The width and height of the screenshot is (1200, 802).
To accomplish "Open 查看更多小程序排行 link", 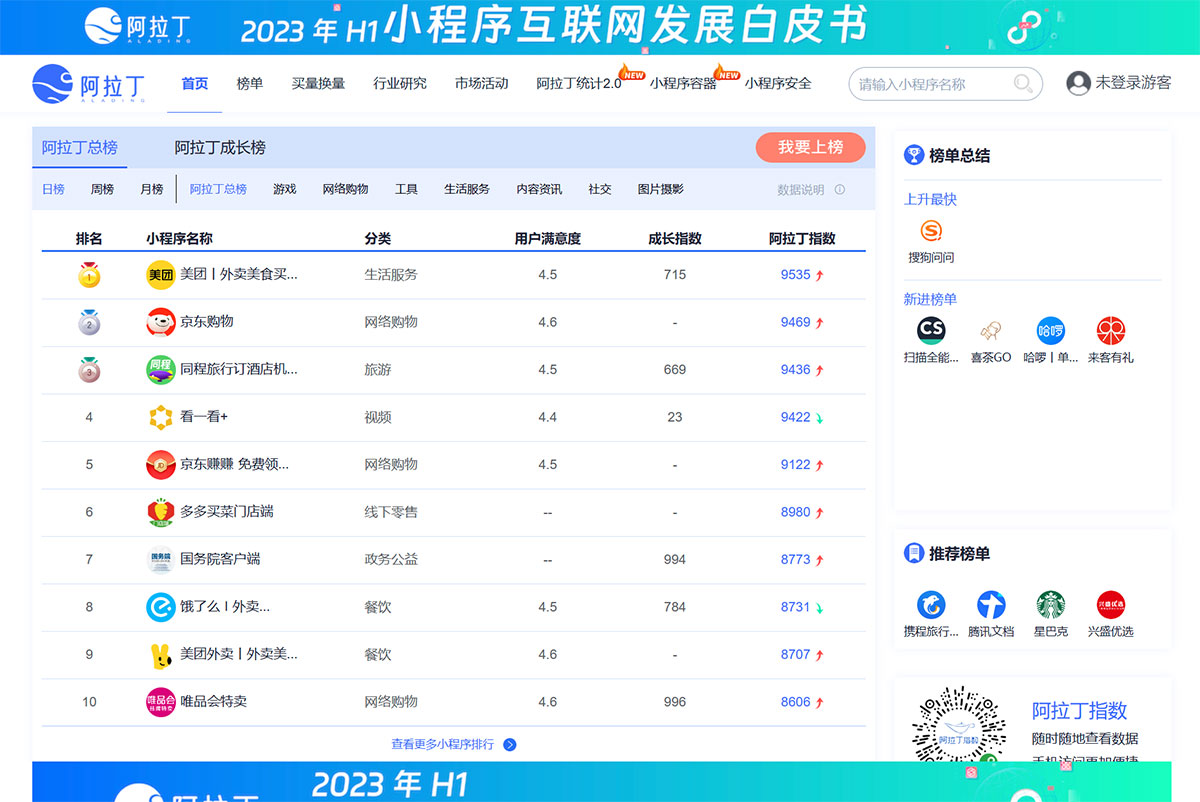I will click(447, 745).
